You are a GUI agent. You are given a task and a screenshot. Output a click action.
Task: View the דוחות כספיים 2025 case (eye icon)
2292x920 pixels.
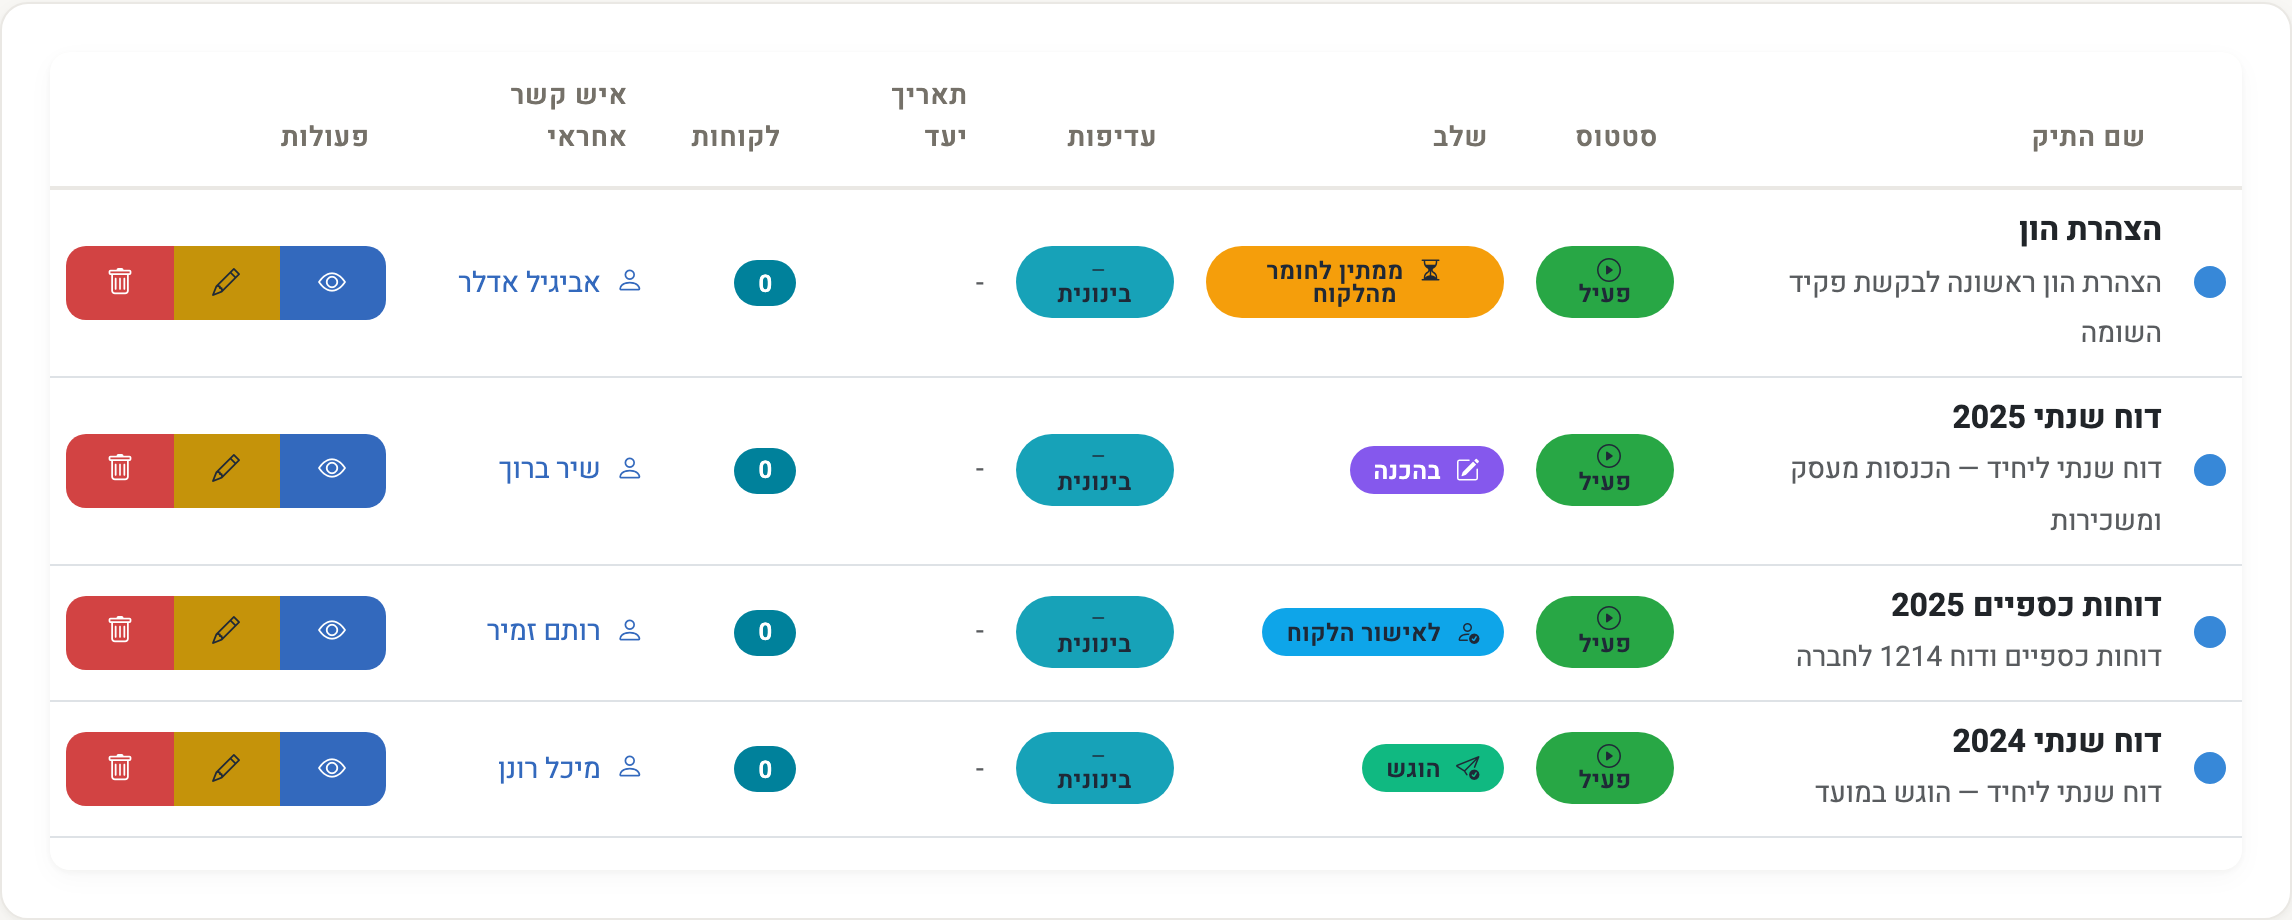pos(332,632)
